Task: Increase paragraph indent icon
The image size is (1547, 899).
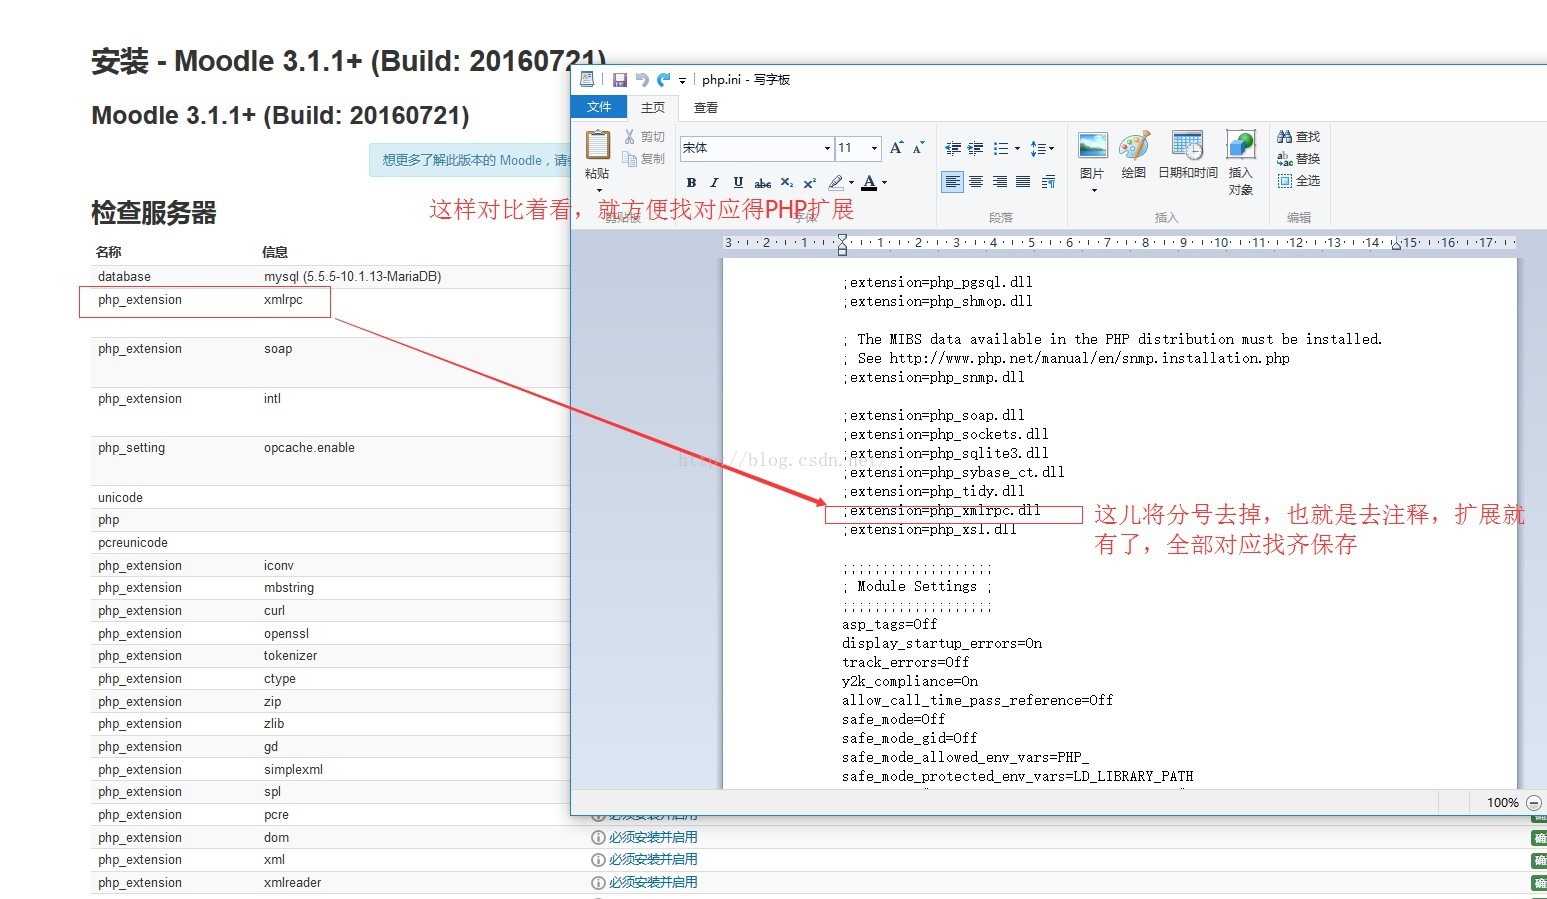Action: click(976, 148)
